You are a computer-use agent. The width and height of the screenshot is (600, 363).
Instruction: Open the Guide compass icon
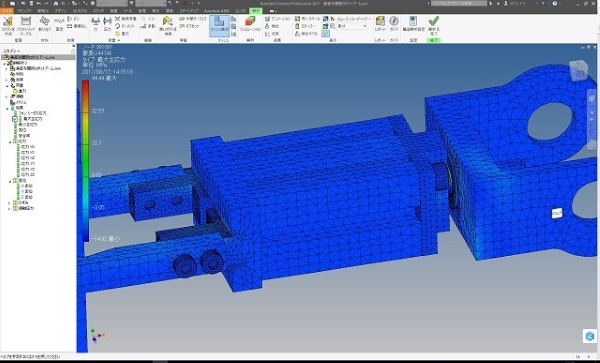pos(394,24)
